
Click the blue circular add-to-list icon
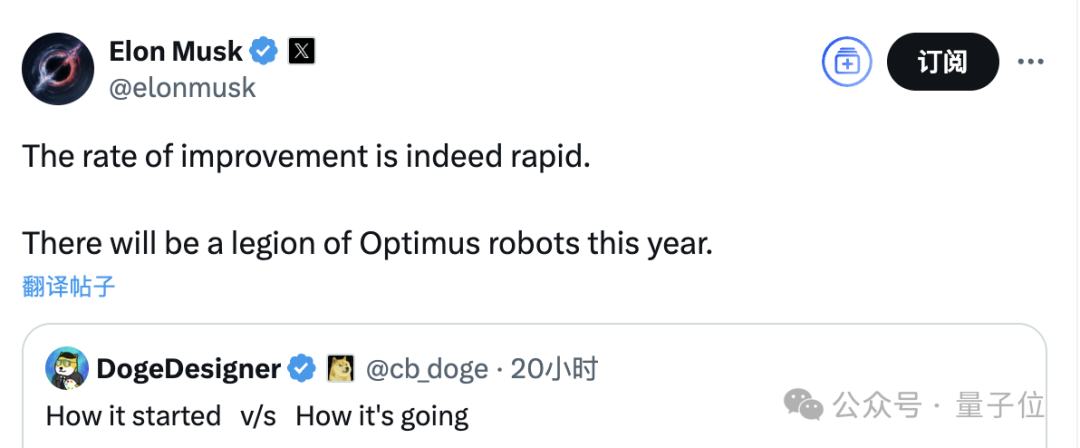click(847, 62)
